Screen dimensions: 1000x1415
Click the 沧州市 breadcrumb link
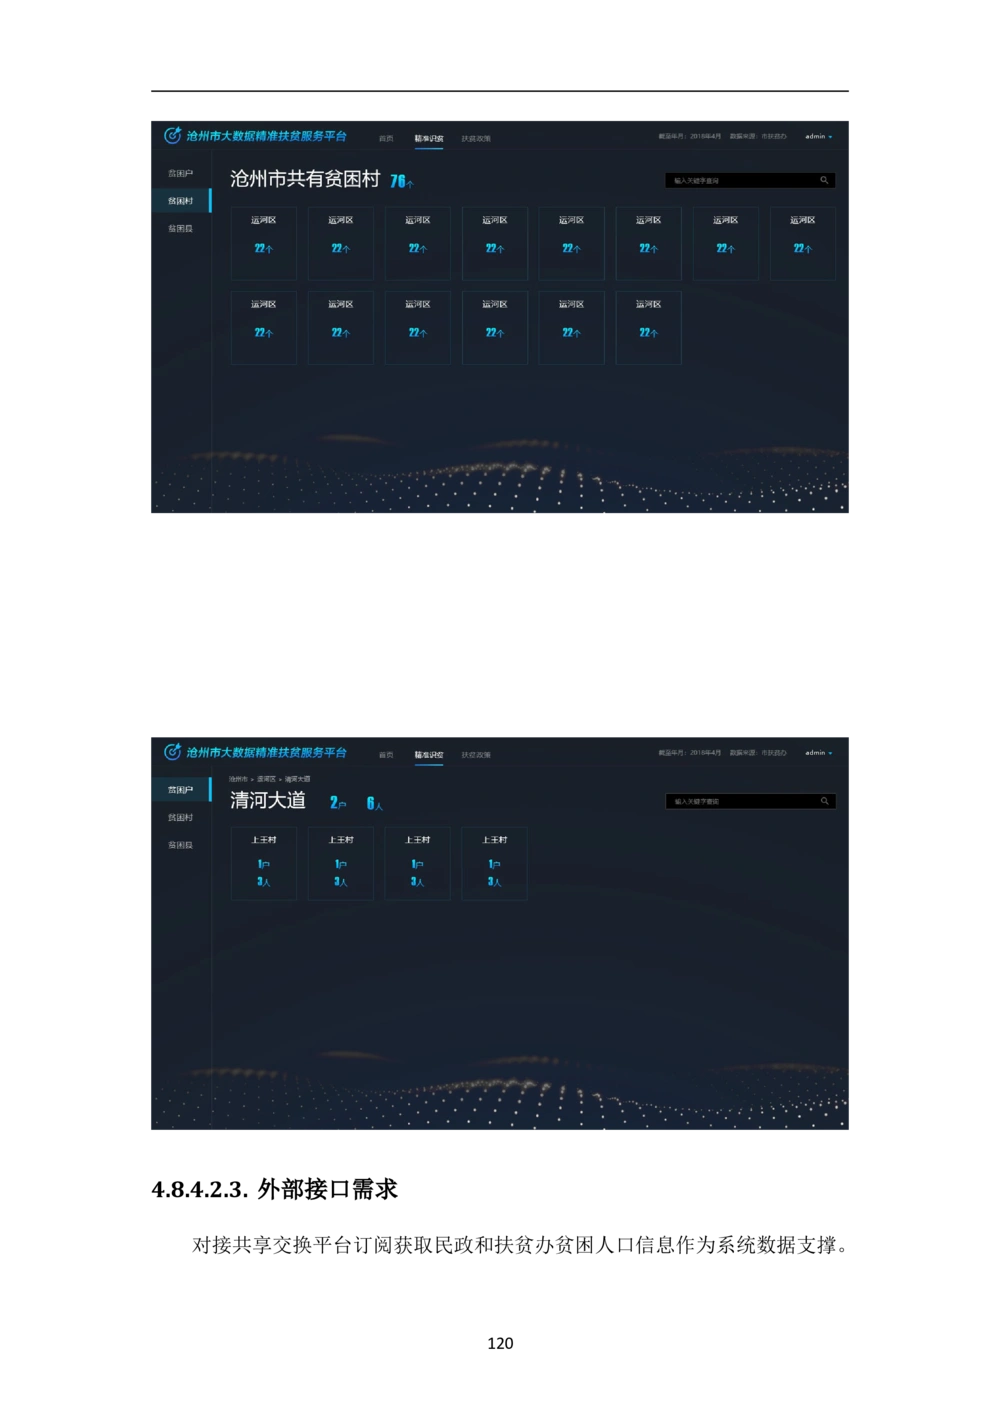(238, 779)
